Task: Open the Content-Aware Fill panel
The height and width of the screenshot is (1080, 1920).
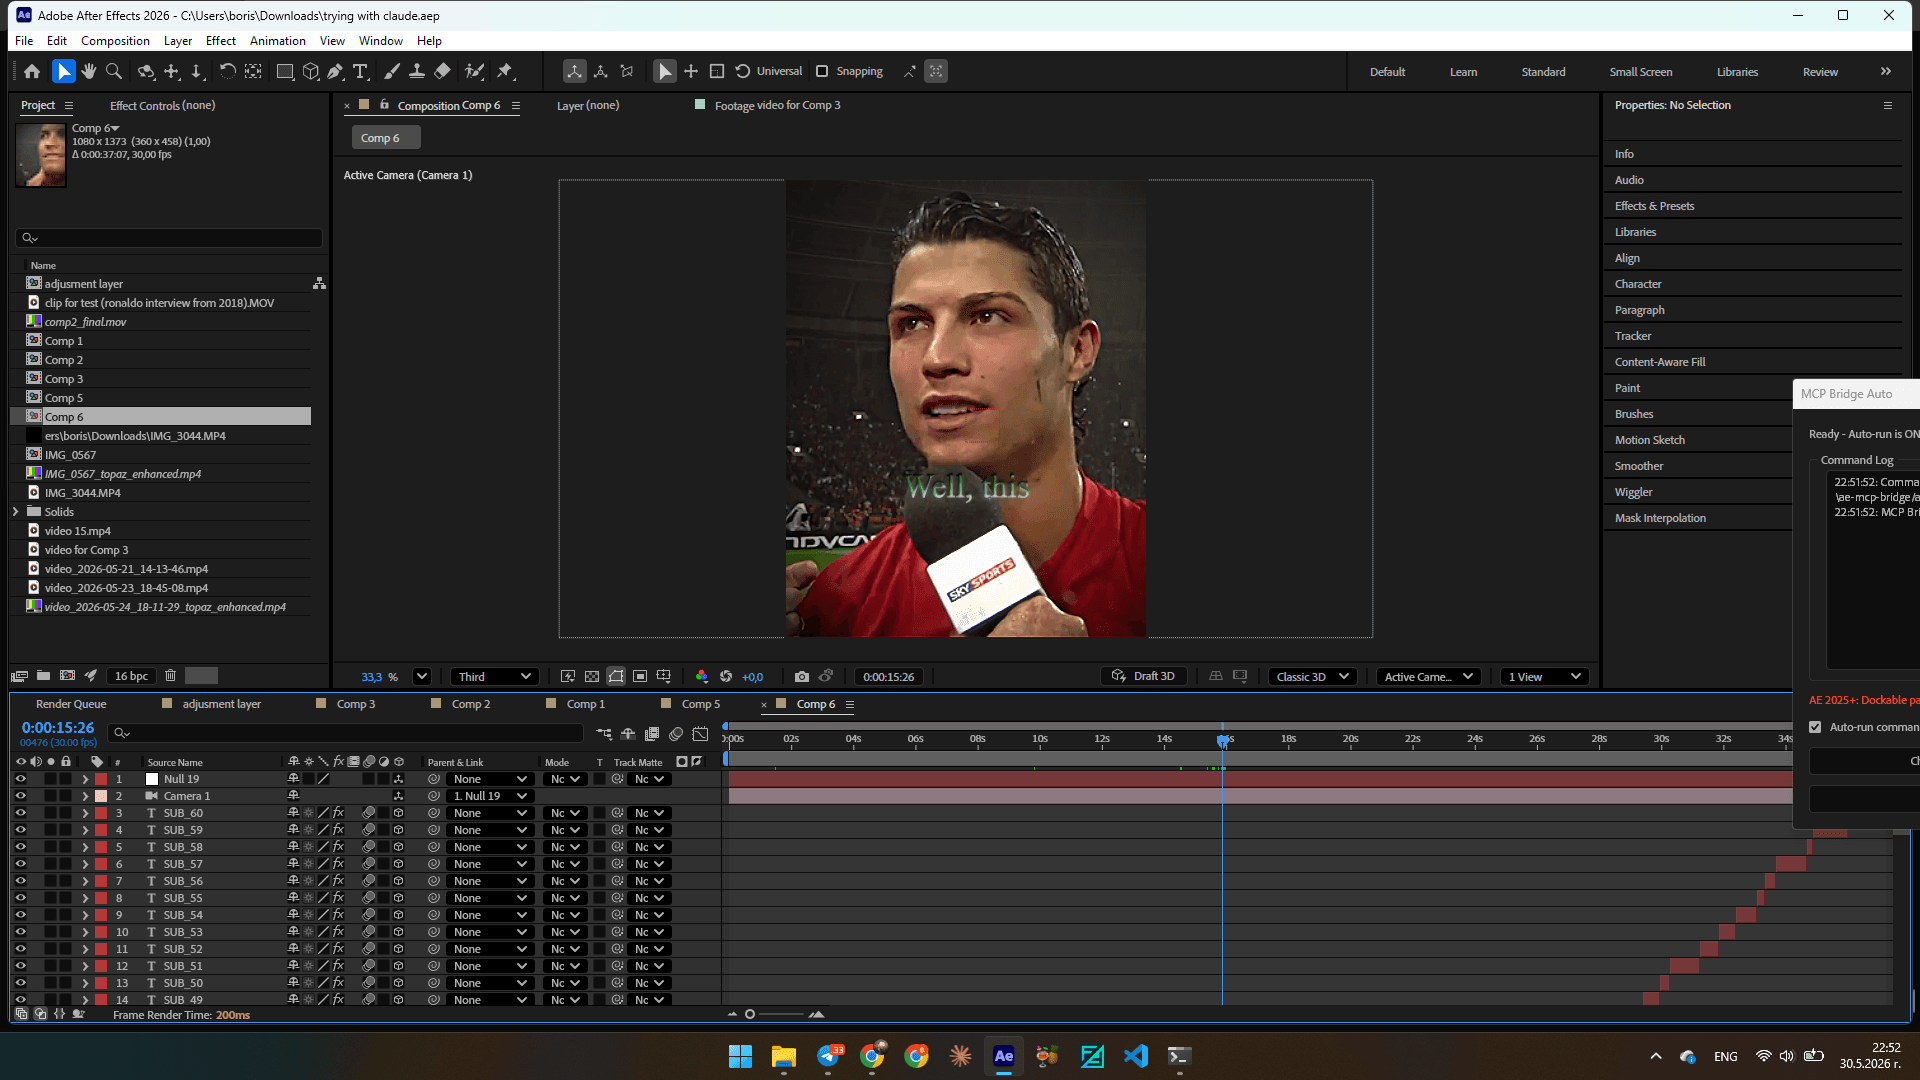Action: 1660,362
